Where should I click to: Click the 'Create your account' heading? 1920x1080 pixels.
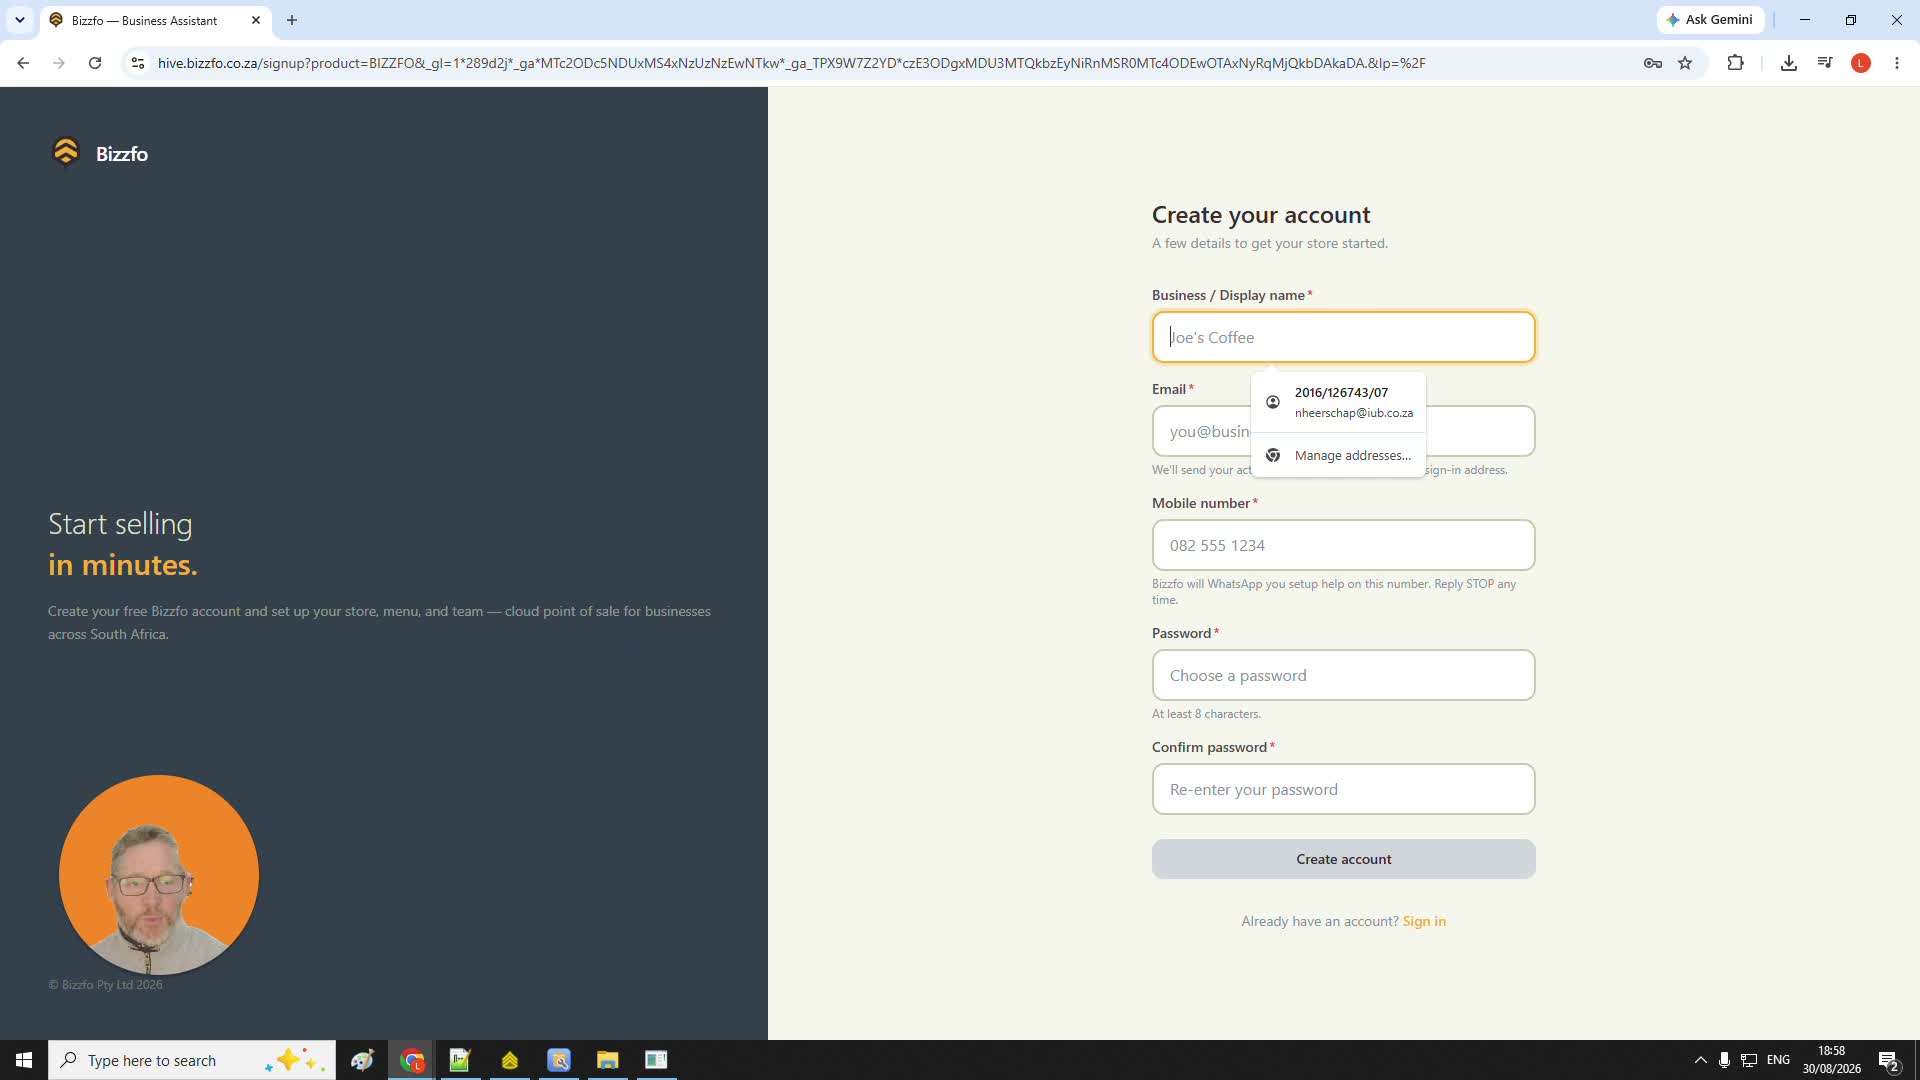pos(1261,215)
